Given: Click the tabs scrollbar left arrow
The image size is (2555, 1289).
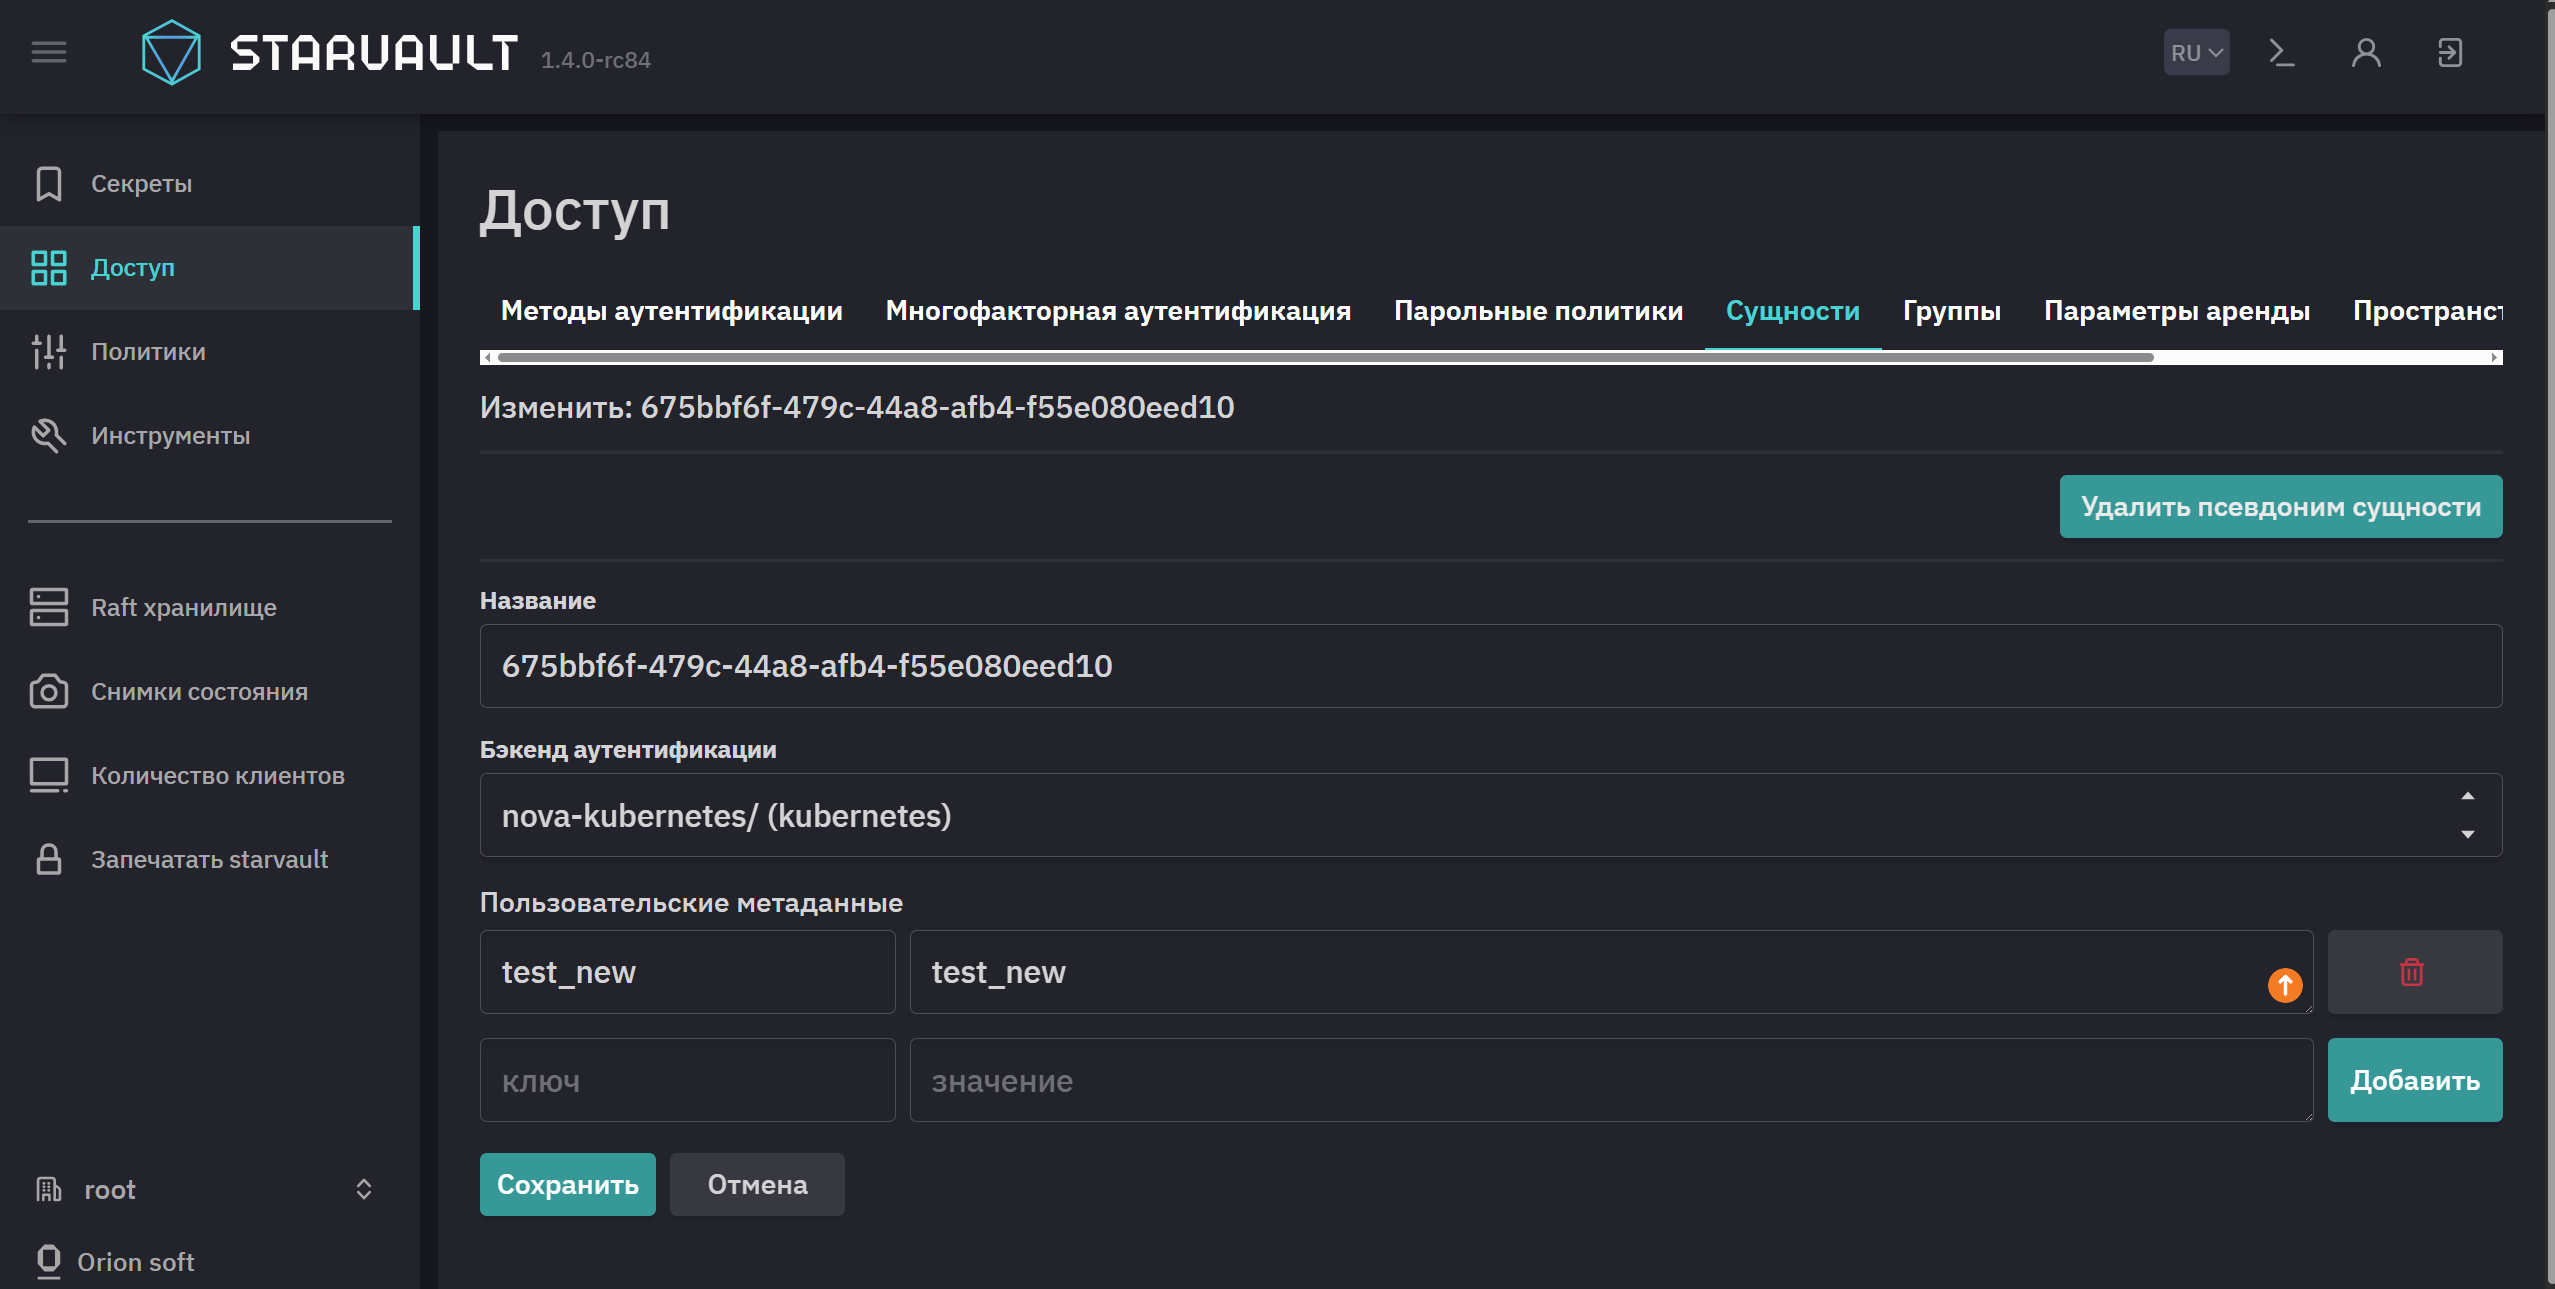Looking at the screenshot, I should pyautogui.click(x=487, y=357).
